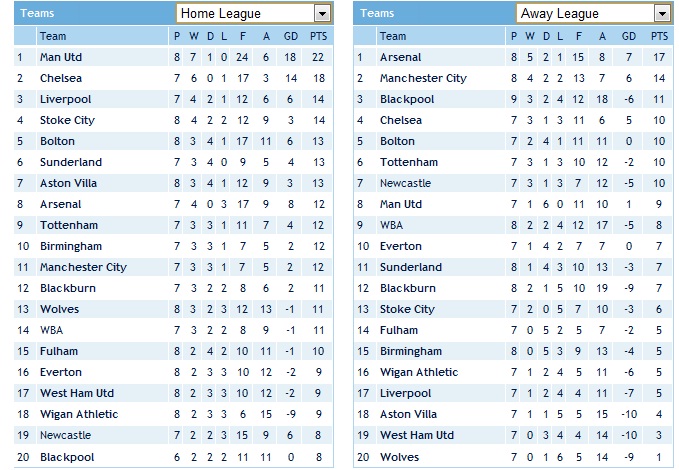This screenshot has height=470, width=679.
Task: Click the Away League combo box text
Action: [560, 14]
